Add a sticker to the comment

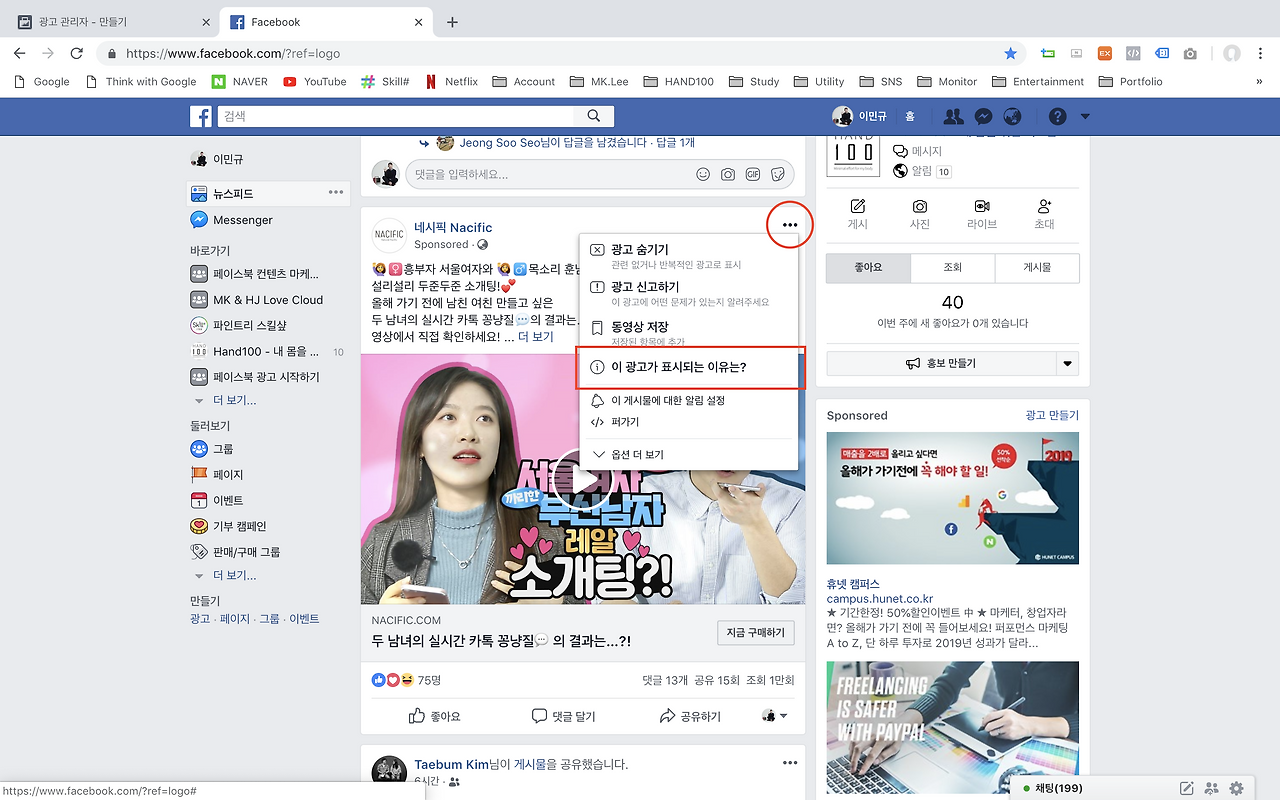click(778, 174)
